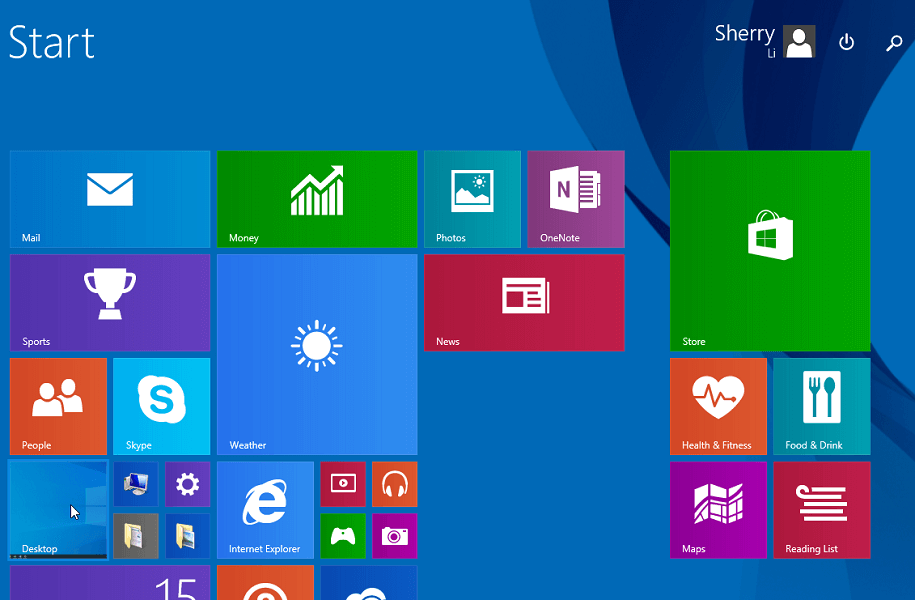Open the Reading List tile

[x=822, y=510]
